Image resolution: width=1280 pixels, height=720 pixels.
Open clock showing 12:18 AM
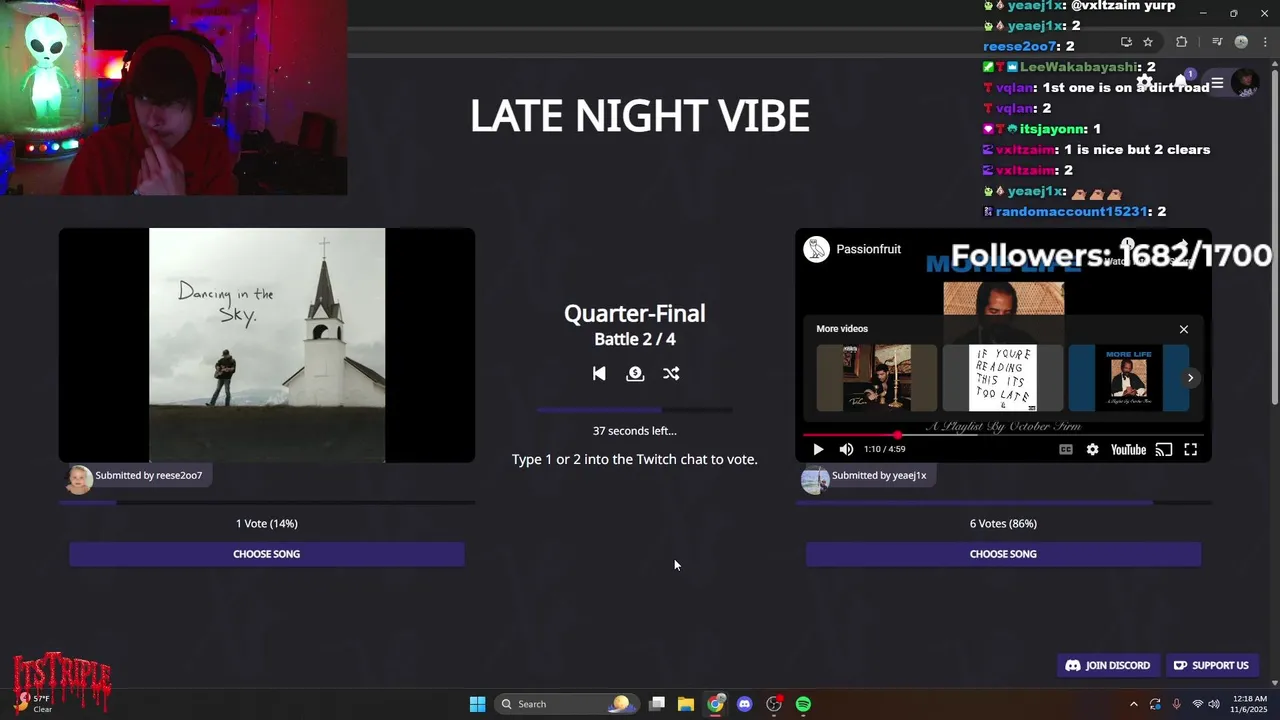click(x=1250, y=704)
